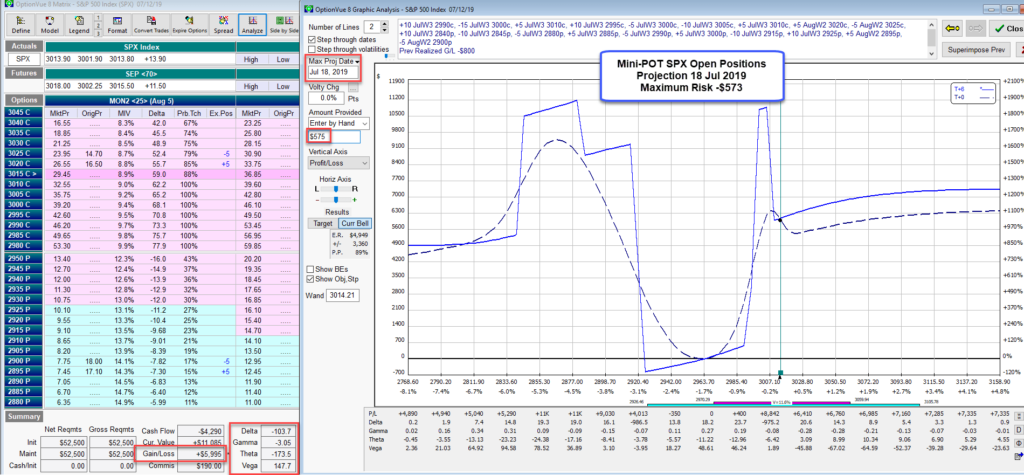
Task: Click the SPX symbol box under Actuals
Action: [24, 59]
